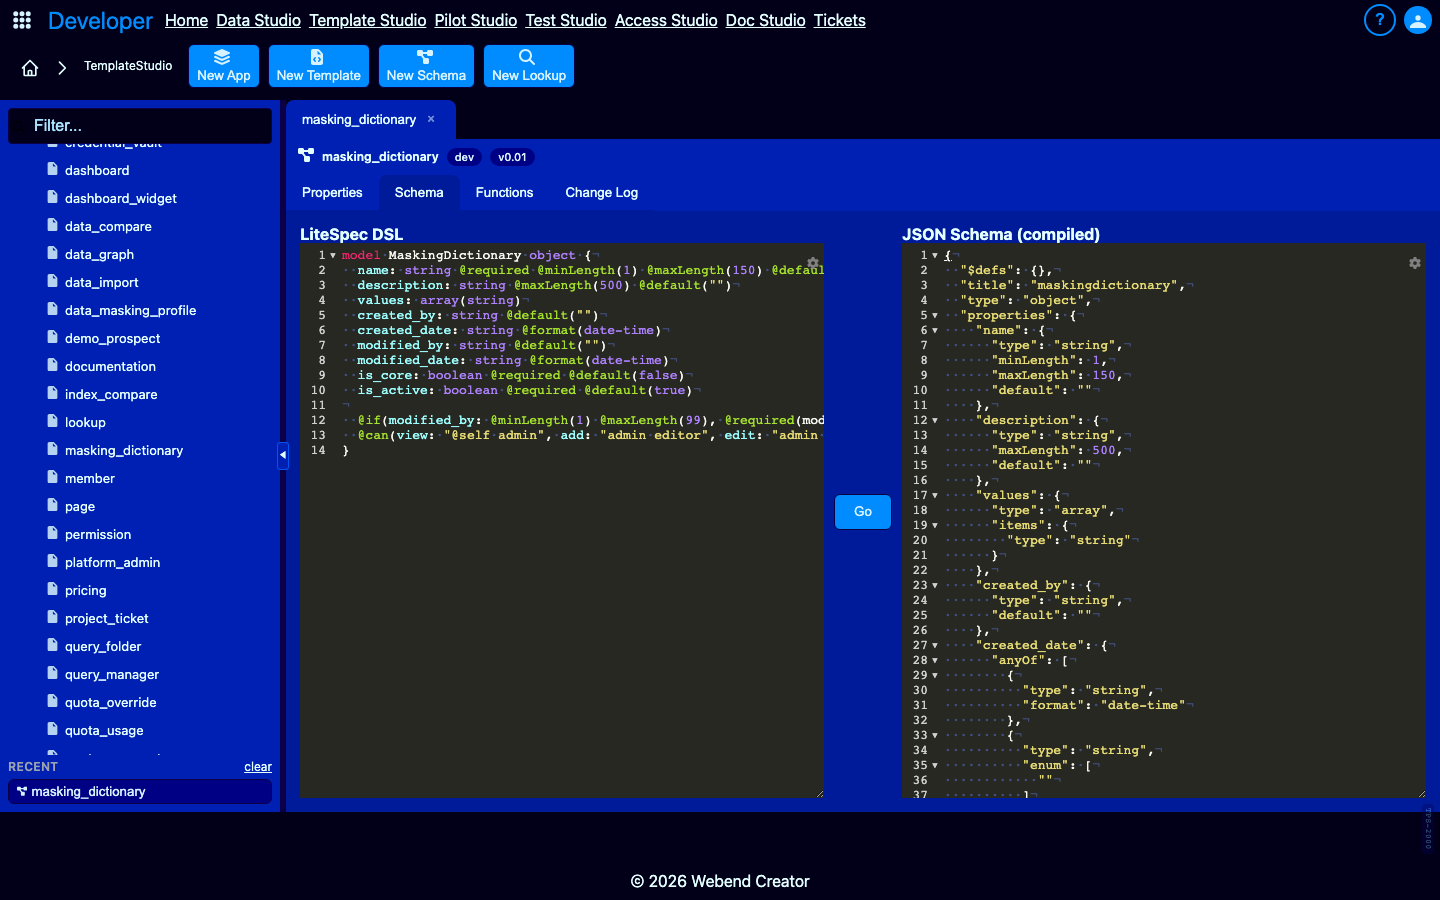The height and width of the screenshot is (900, 1440).
Task: Collapse the sidebar with the arrow handle
Action: [x=283, y=455]
